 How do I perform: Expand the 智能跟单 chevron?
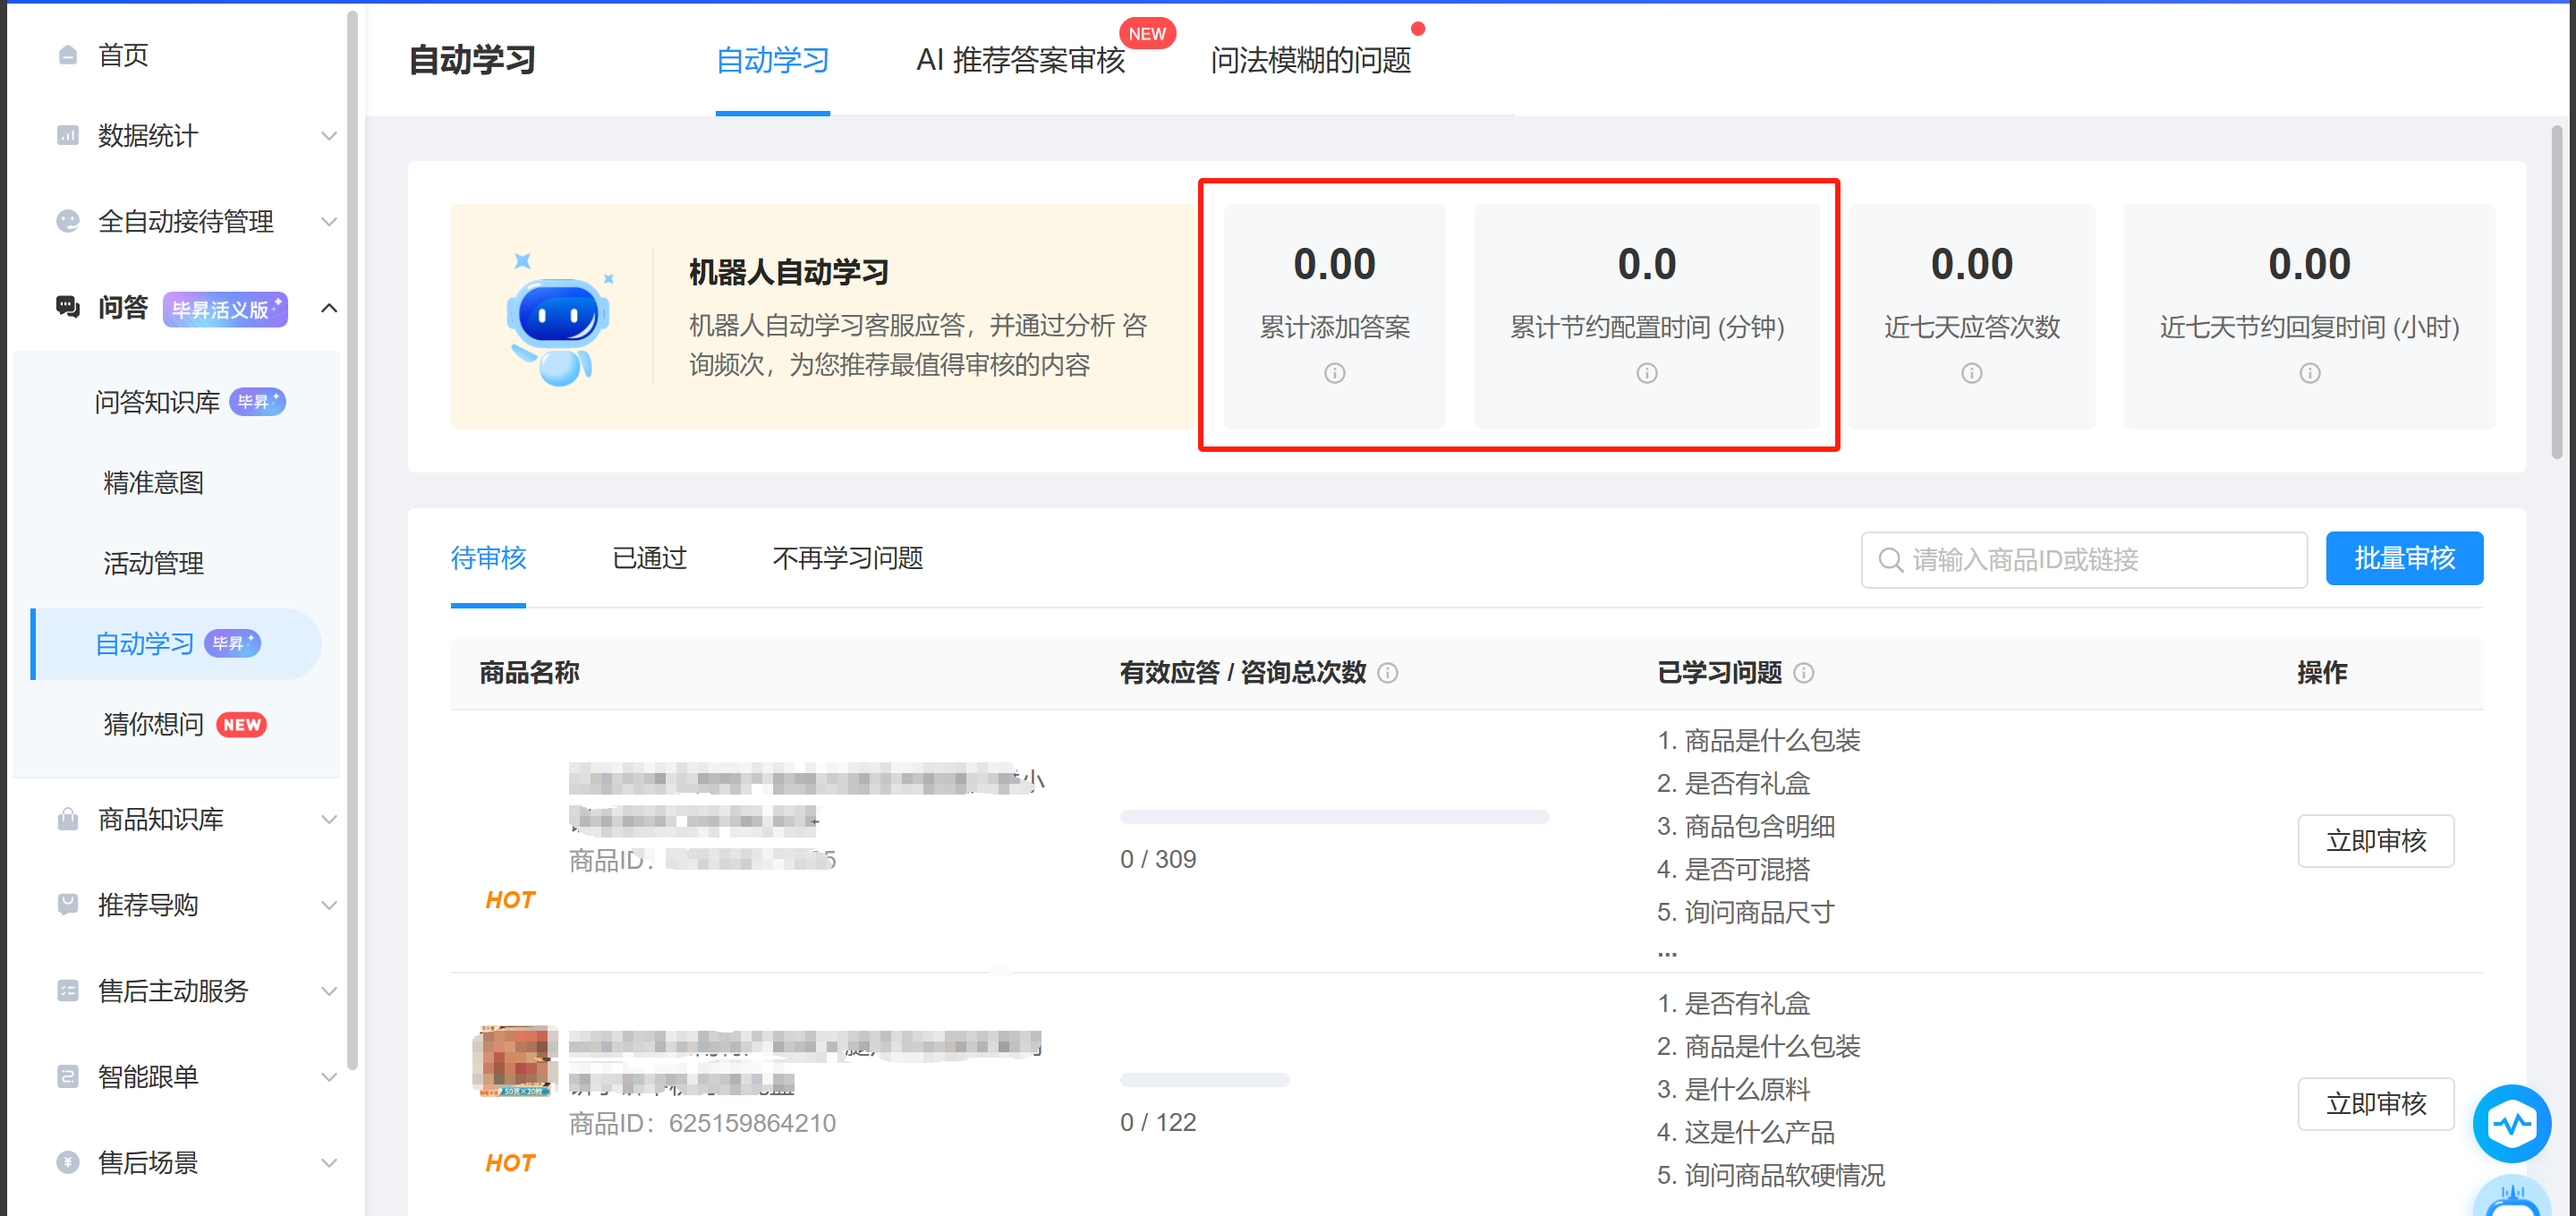click(x=328, y=1077)
